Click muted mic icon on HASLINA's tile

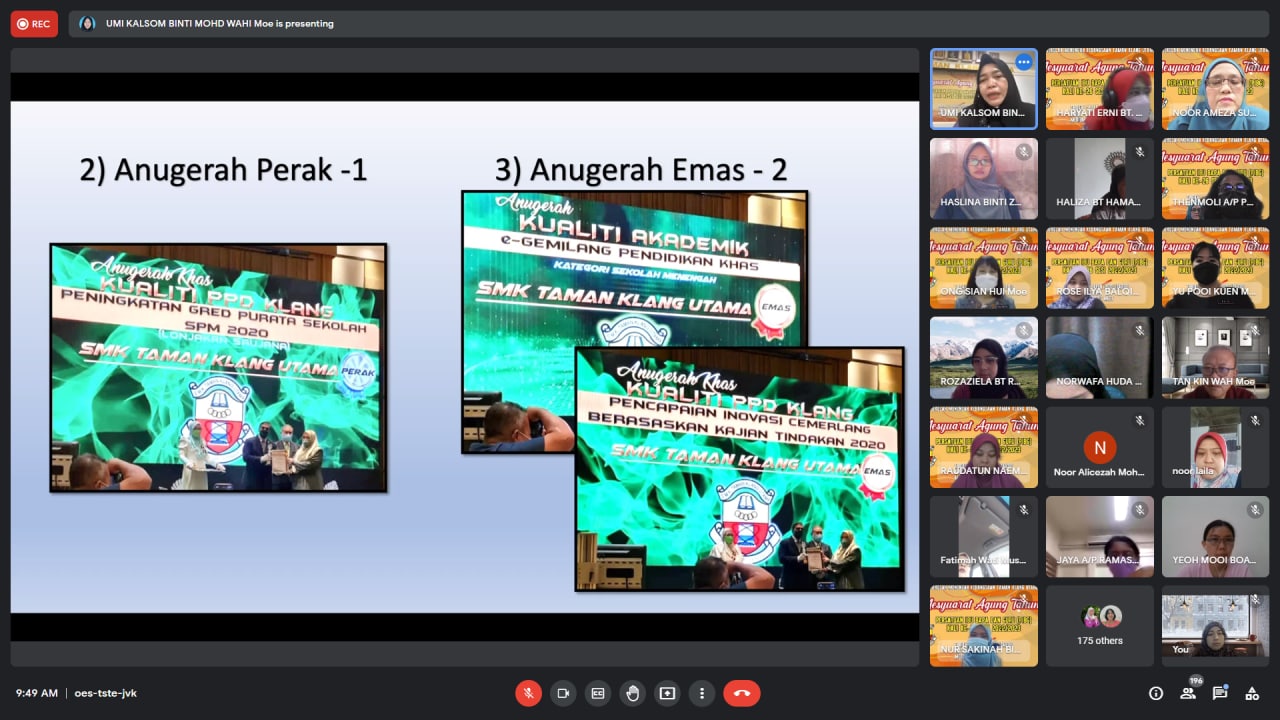click(x=1023, y=152)
